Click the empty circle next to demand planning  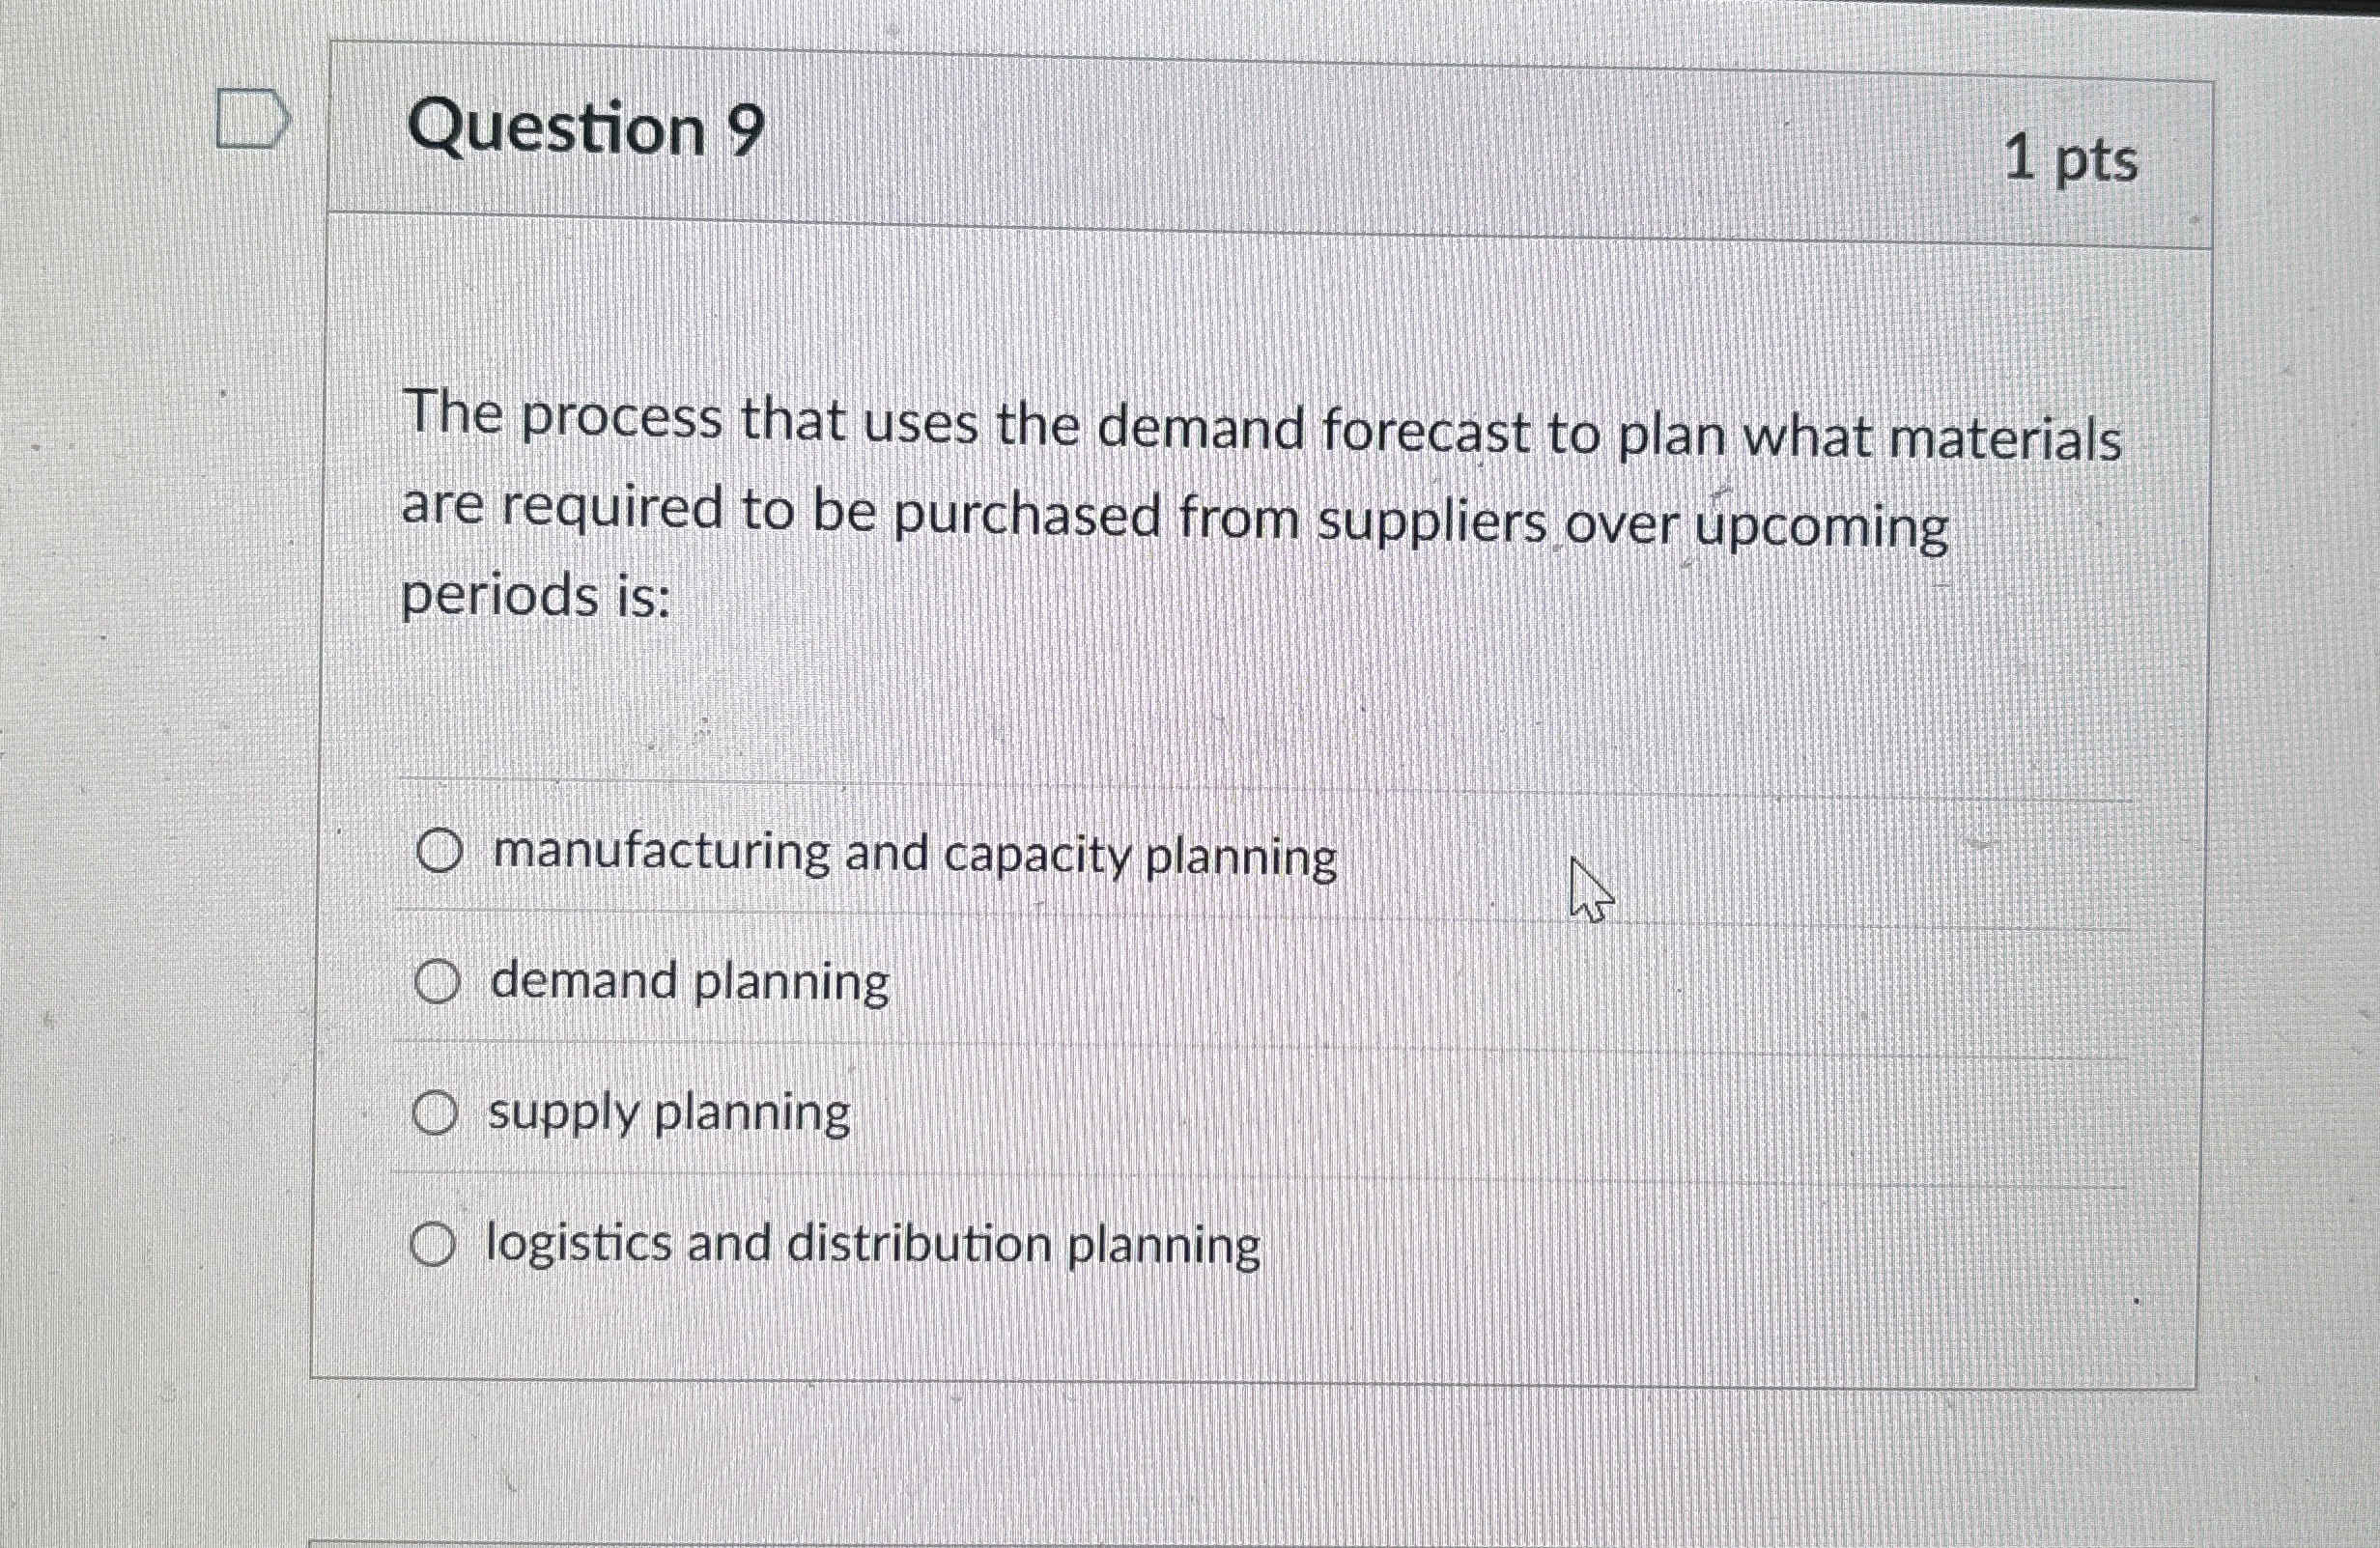pos(440,982)
